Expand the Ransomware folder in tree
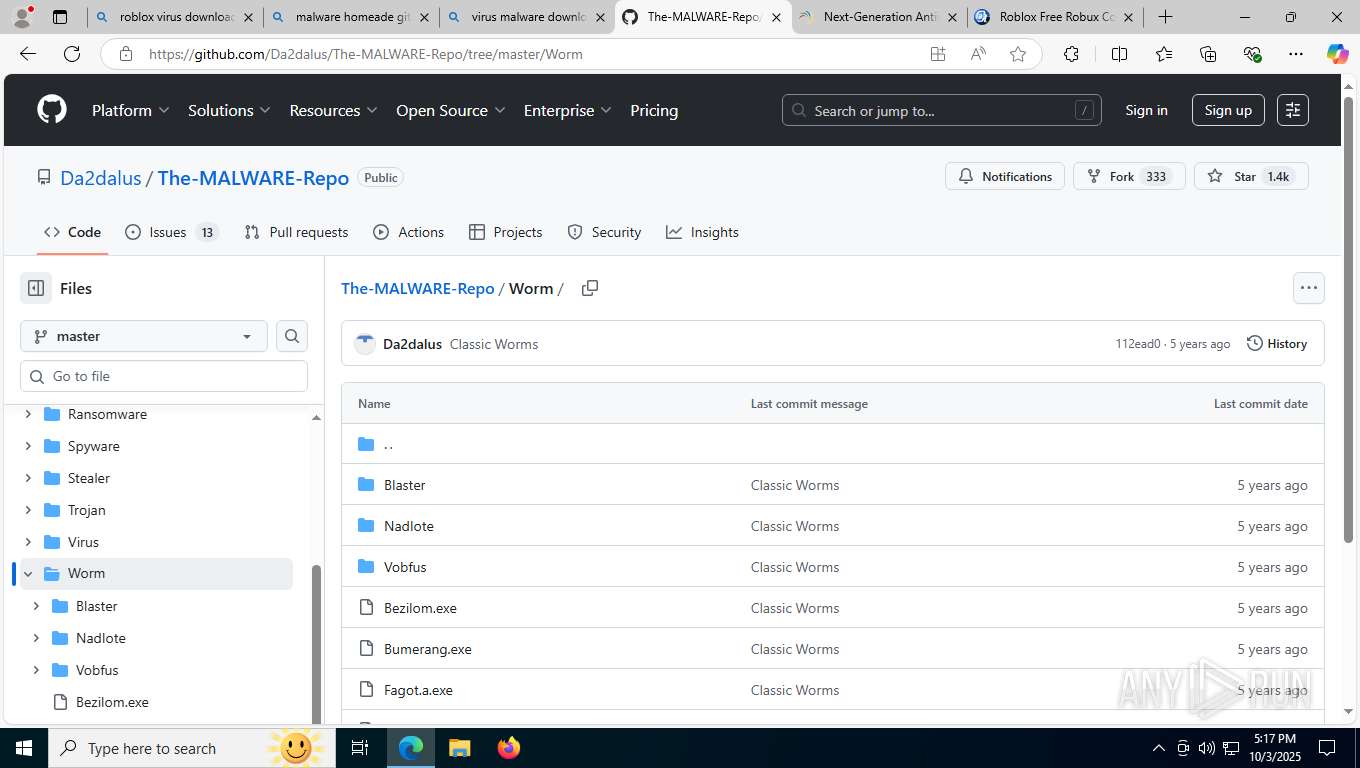Screen dimensions: 1360x768 [x=28, y=414]
